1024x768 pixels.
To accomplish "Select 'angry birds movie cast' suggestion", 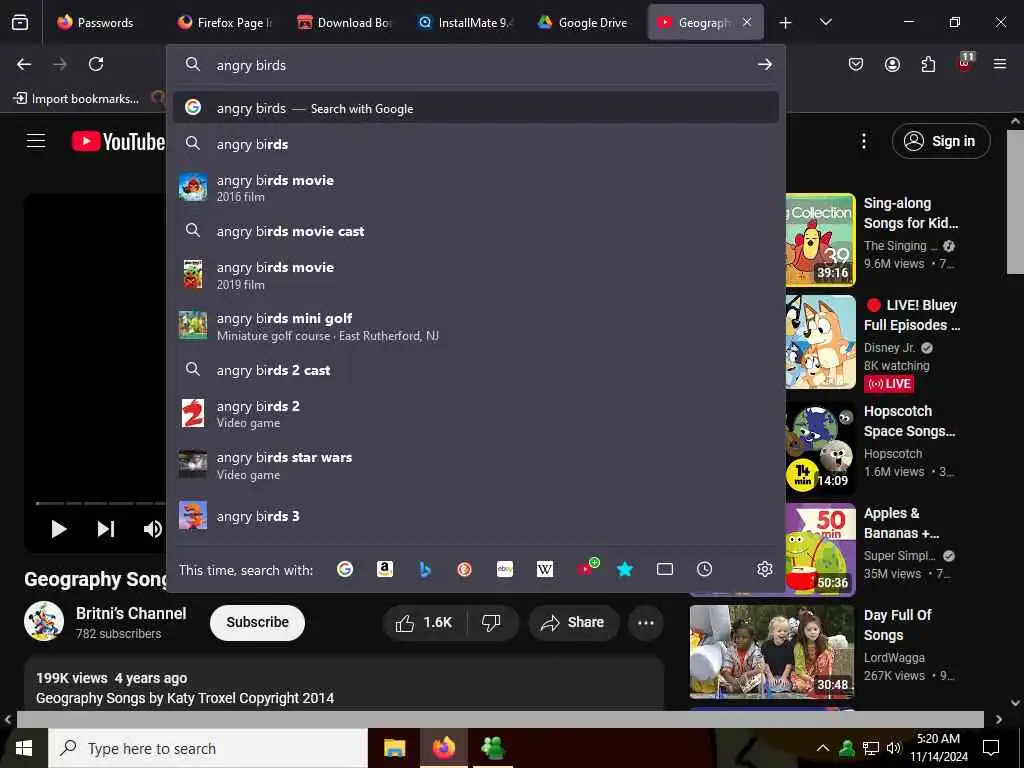I will [476, 231].
